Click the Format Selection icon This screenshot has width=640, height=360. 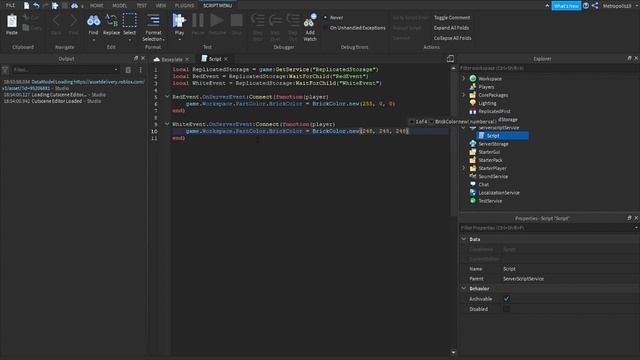(153, 20)
